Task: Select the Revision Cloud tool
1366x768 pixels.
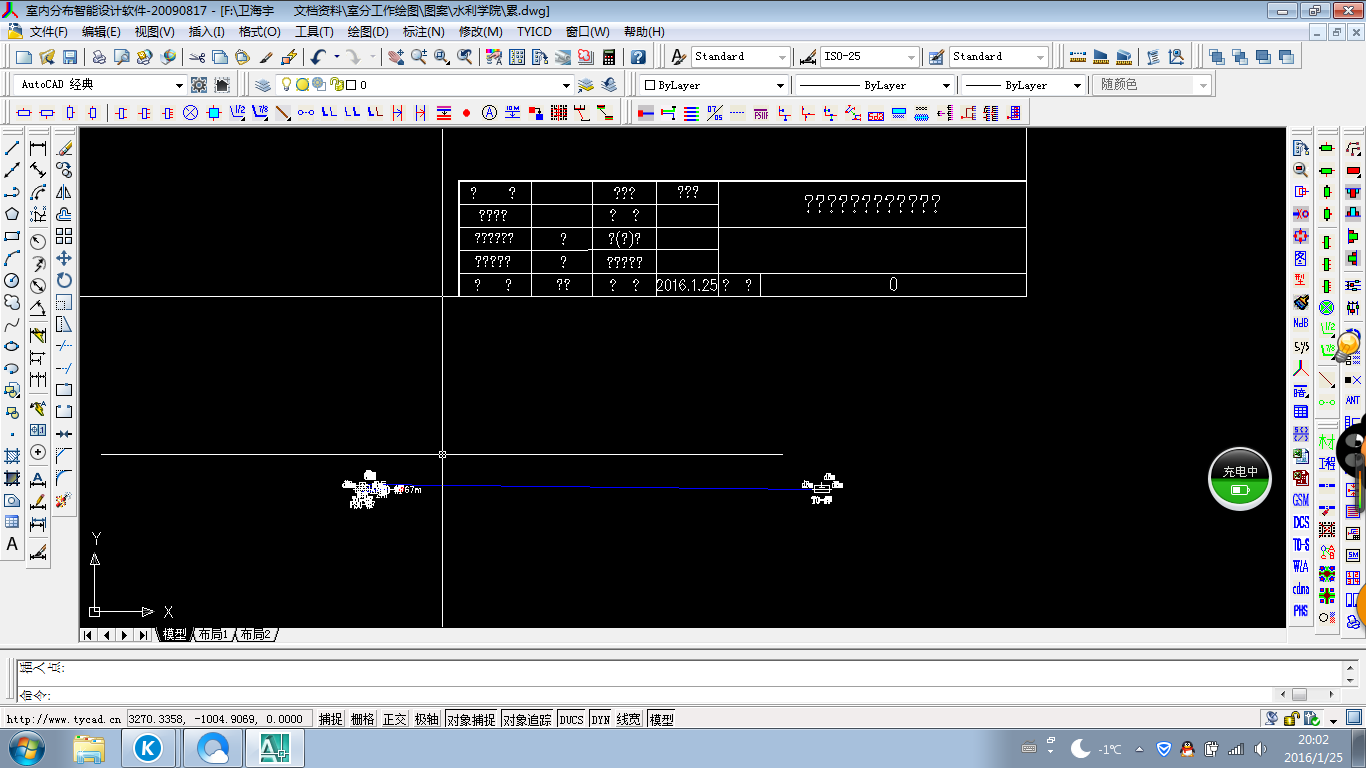Action: click(13, 302)
